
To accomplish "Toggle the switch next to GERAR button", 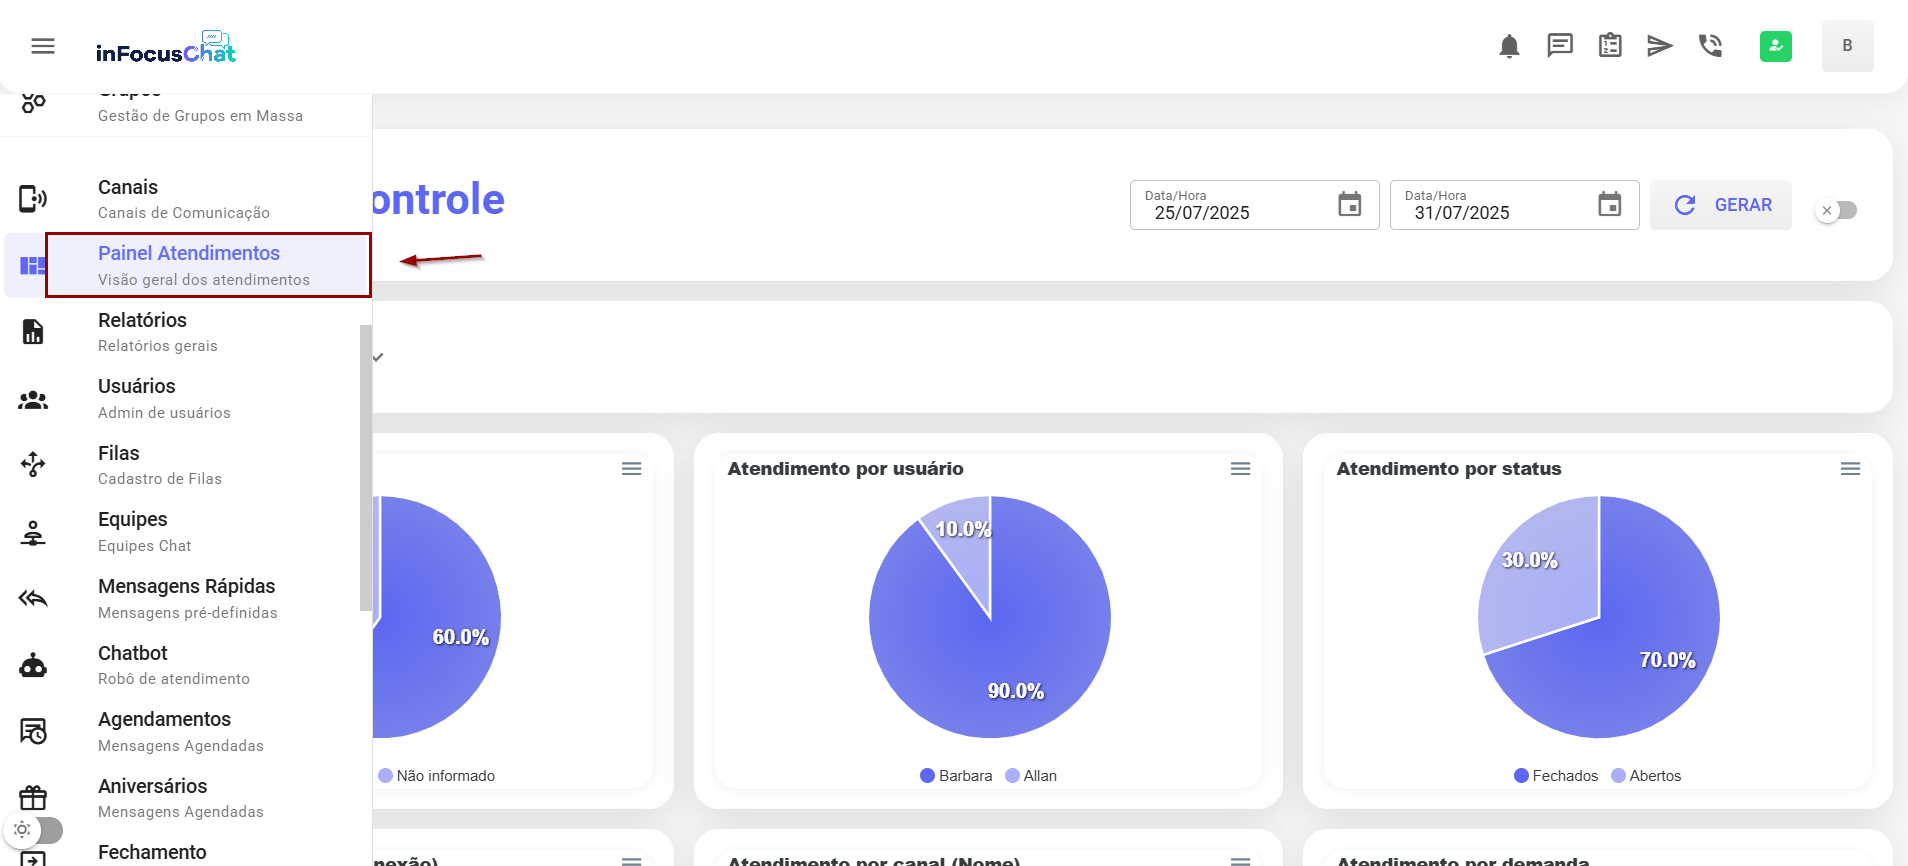I will [x=1837, y=210].
